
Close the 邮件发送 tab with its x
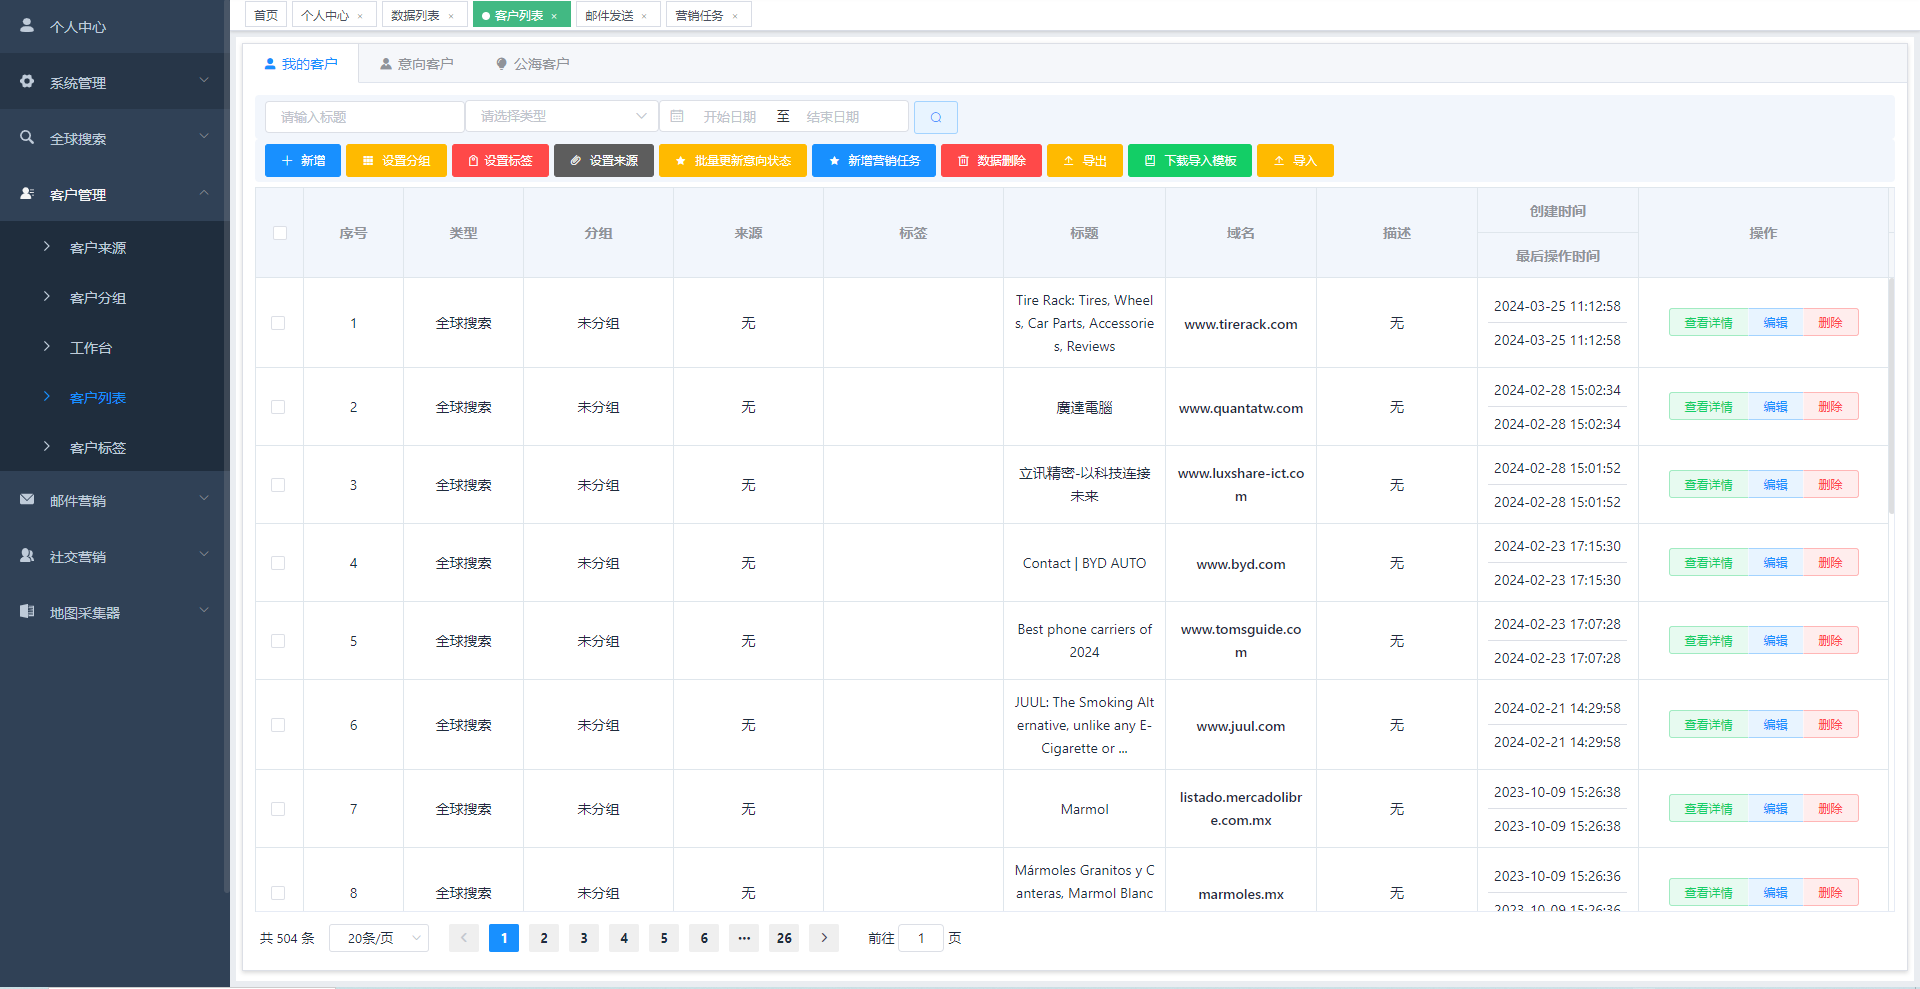click(644, 16)
